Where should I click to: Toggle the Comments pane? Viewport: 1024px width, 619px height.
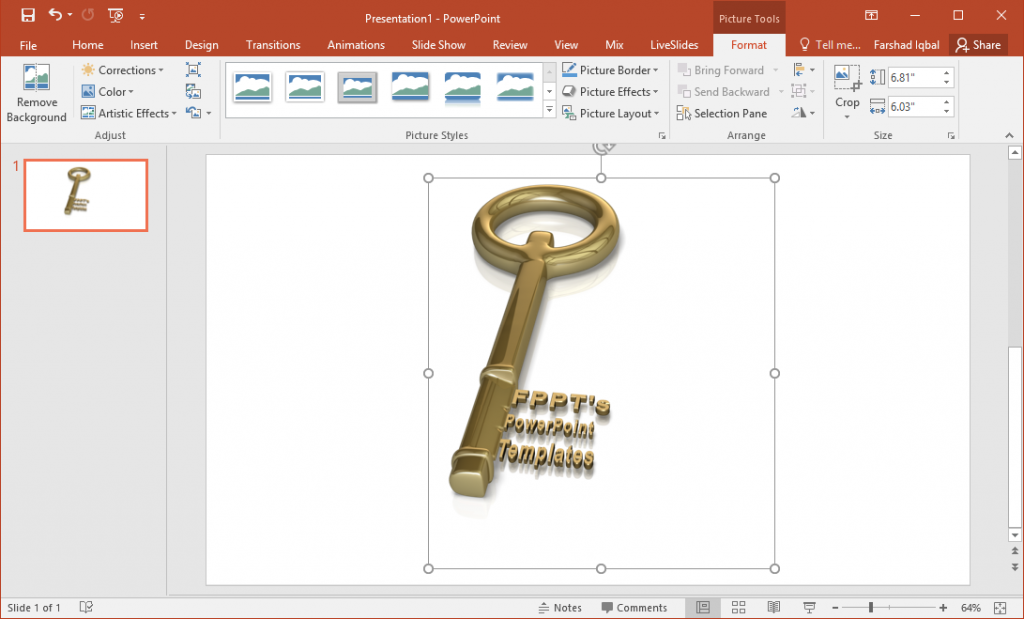[635, 607]
